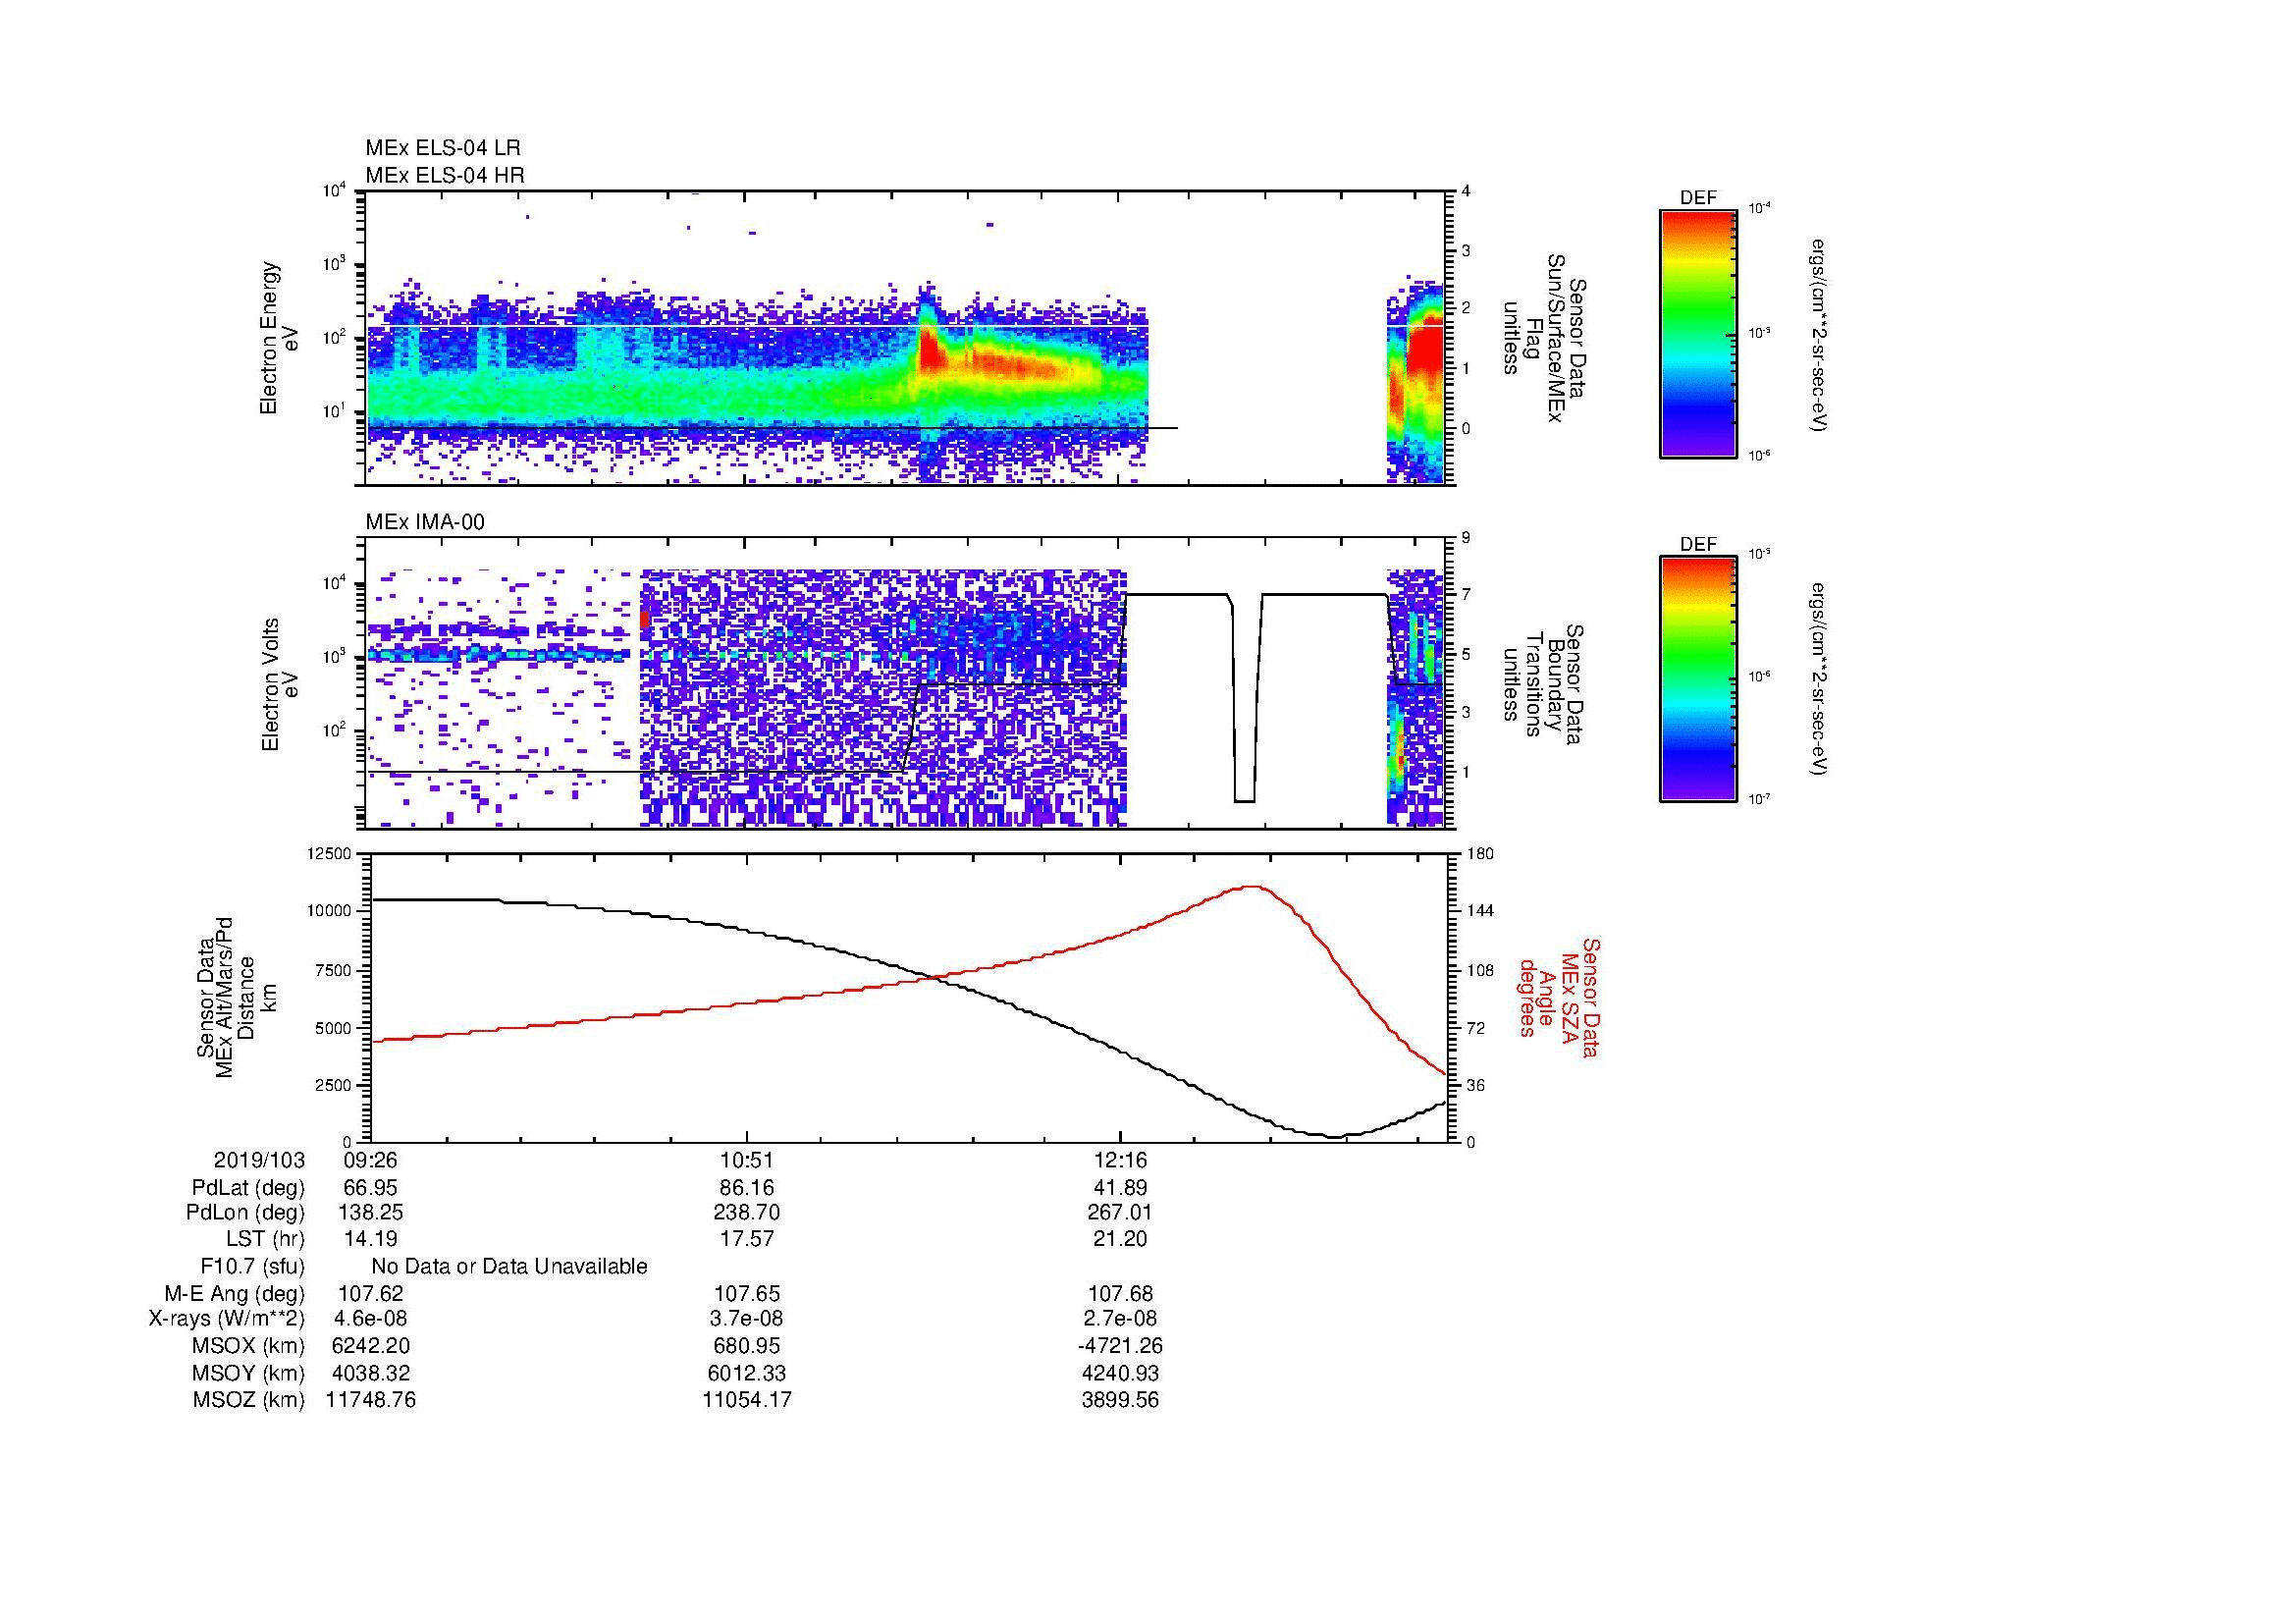2296x1623 pixels.
Task: Click the 09:26 time tick label
Action: pyautogui.click(x=371, y=1161)
